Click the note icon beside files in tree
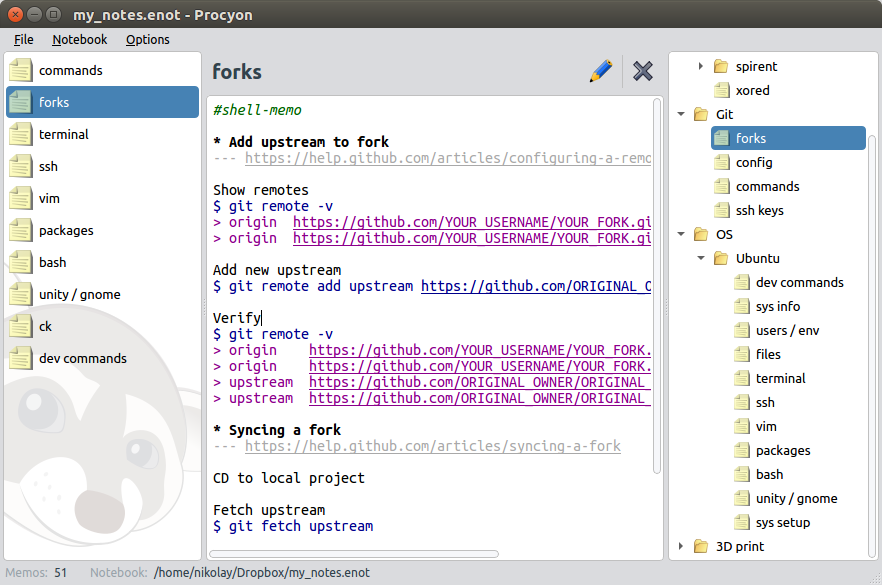Image resolution: width=882 pixels, height=585 pixels. coord(741,354)
